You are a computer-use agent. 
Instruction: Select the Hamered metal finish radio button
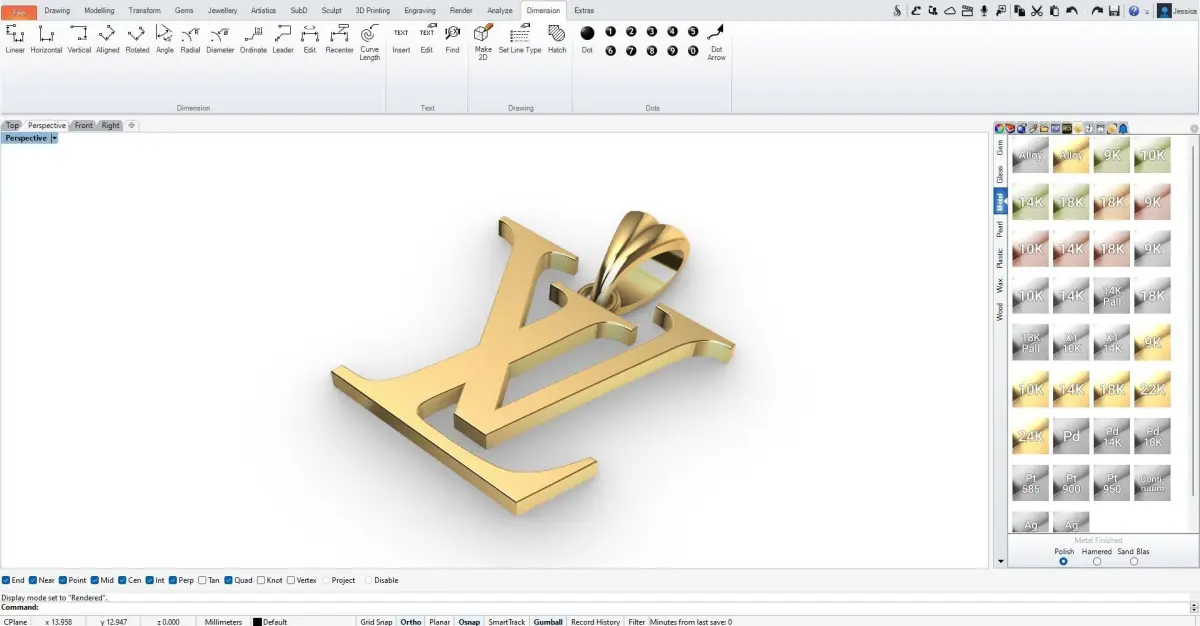(x=1097, y=561)
